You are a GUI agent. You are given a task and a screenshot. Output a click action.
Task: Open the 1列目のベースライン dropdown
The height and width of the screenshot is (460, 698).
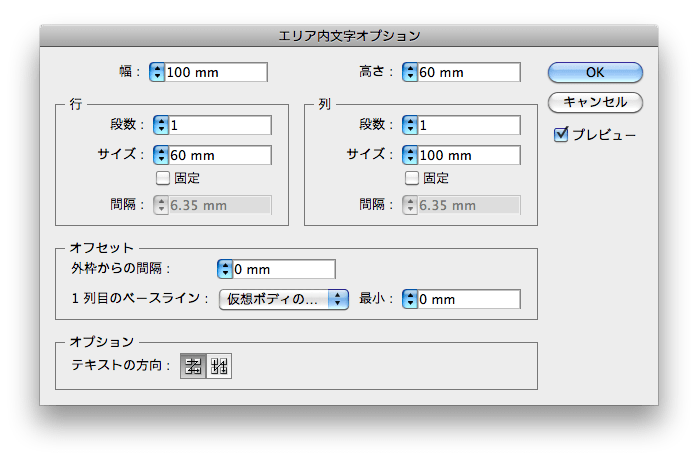283,299
